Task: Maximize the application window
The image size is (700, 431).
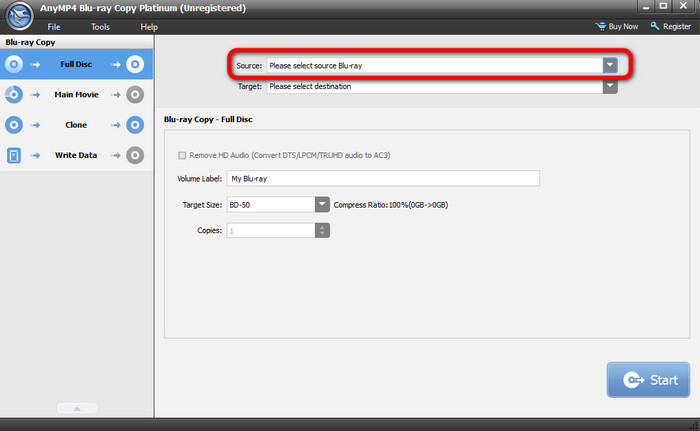Action: point(663,6)
